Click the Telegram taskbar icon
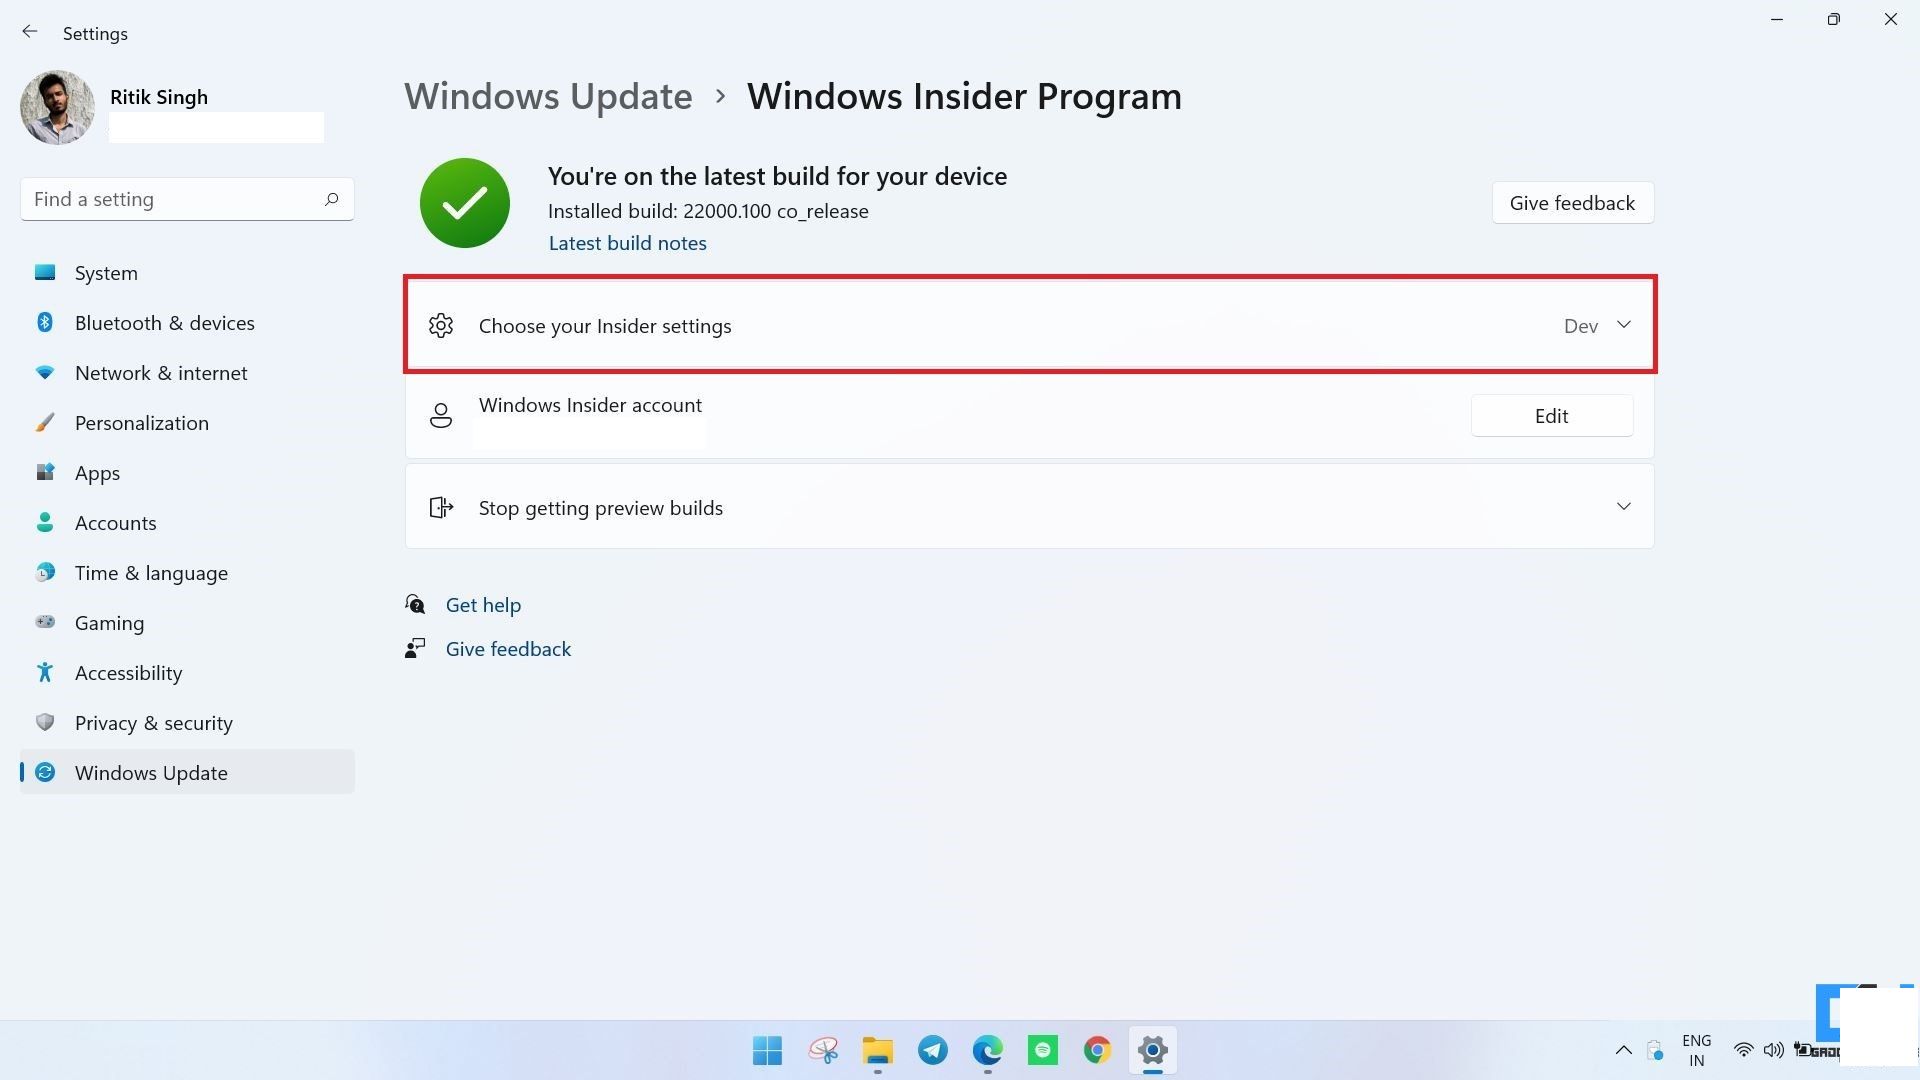 click(932, 1050)
